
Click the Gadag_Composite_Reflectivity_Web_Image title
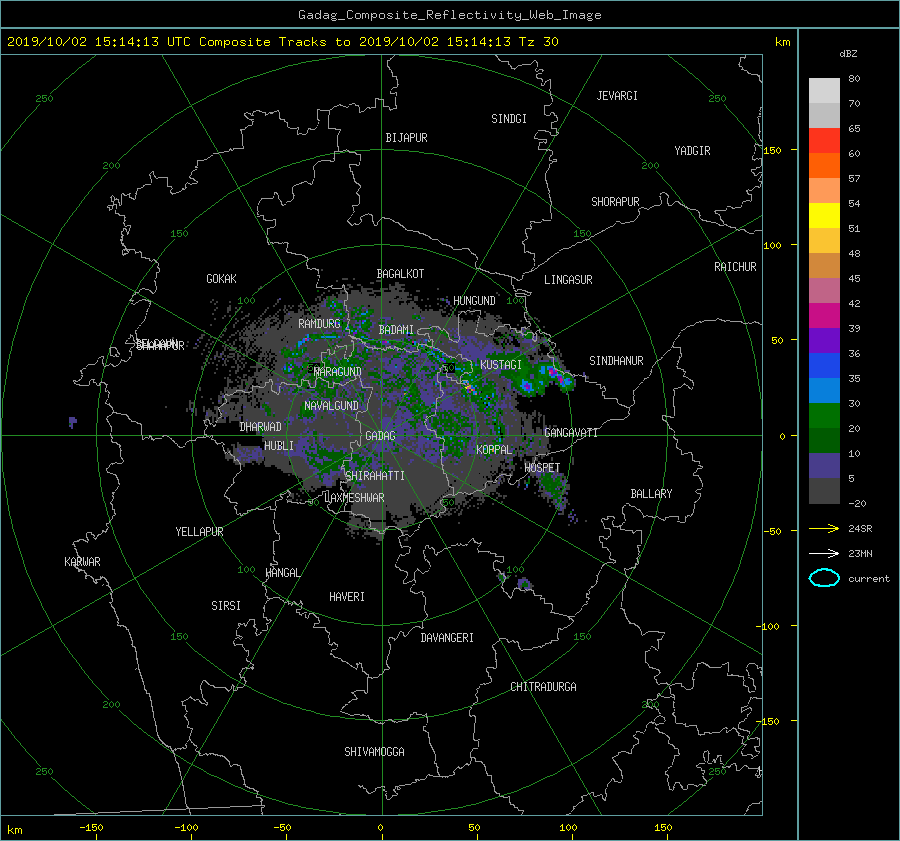pos(449,15)
